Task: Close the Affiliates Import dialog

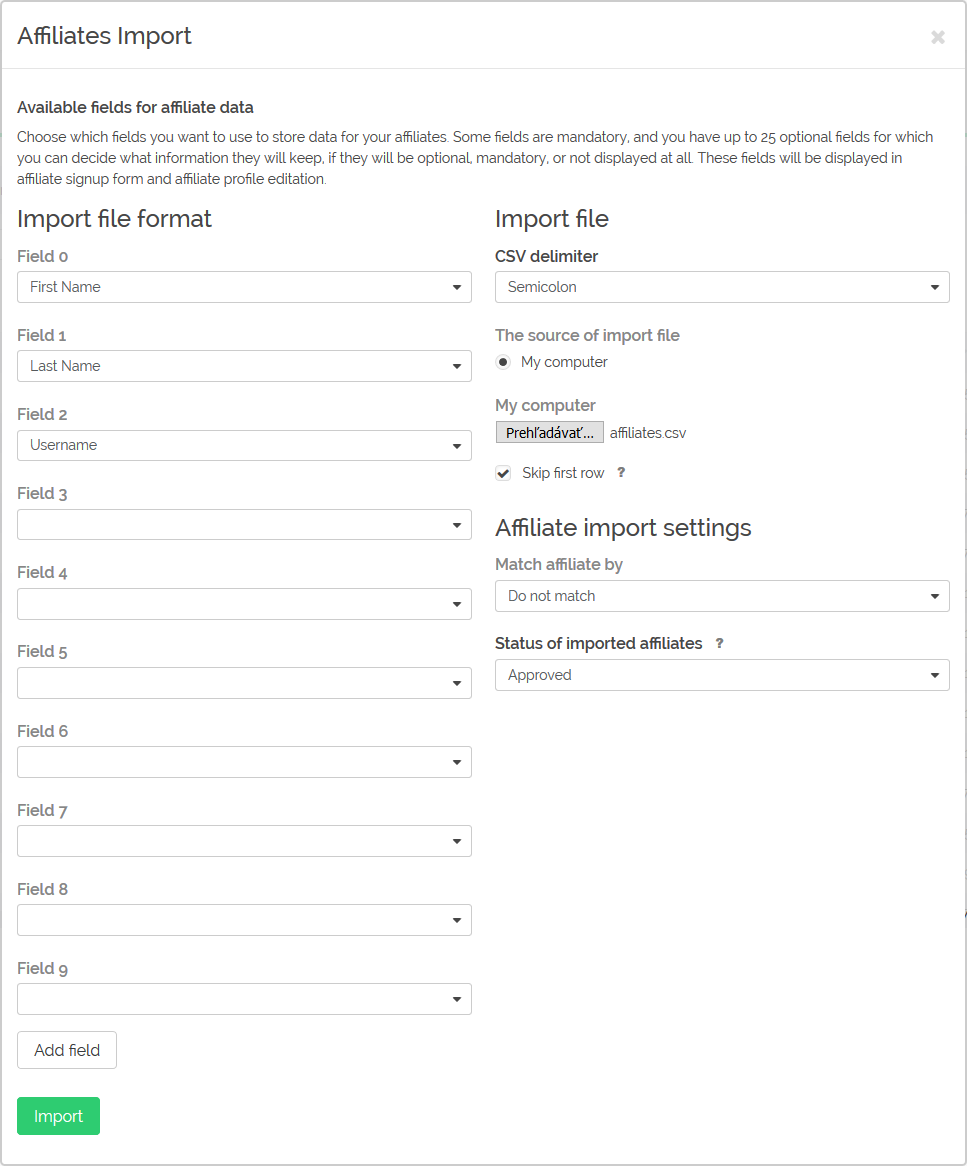Action: [x=938, y=36]
